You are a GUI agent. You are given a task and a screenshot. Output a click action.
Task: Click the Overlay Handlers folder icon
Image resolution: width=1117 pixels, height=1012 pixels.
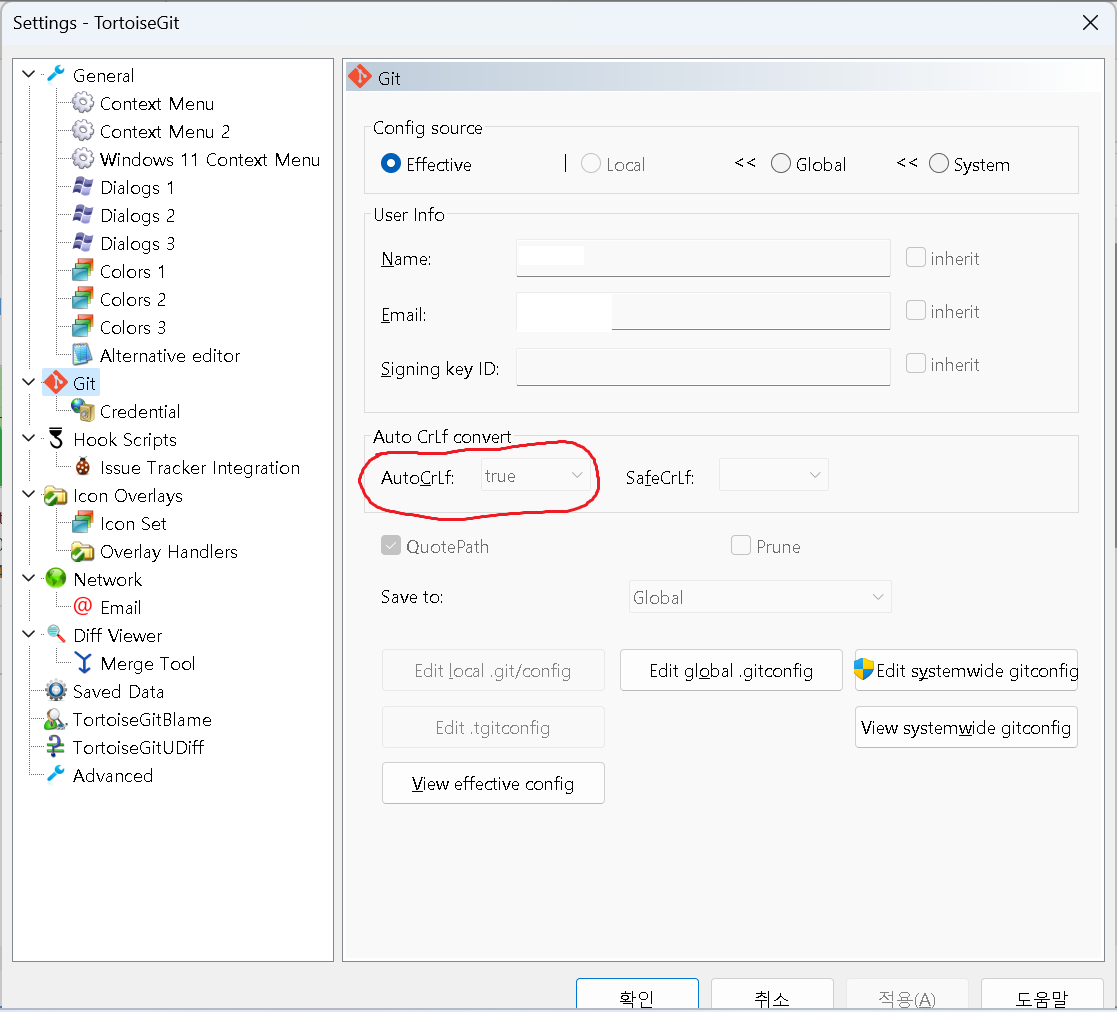coord(83,551)
